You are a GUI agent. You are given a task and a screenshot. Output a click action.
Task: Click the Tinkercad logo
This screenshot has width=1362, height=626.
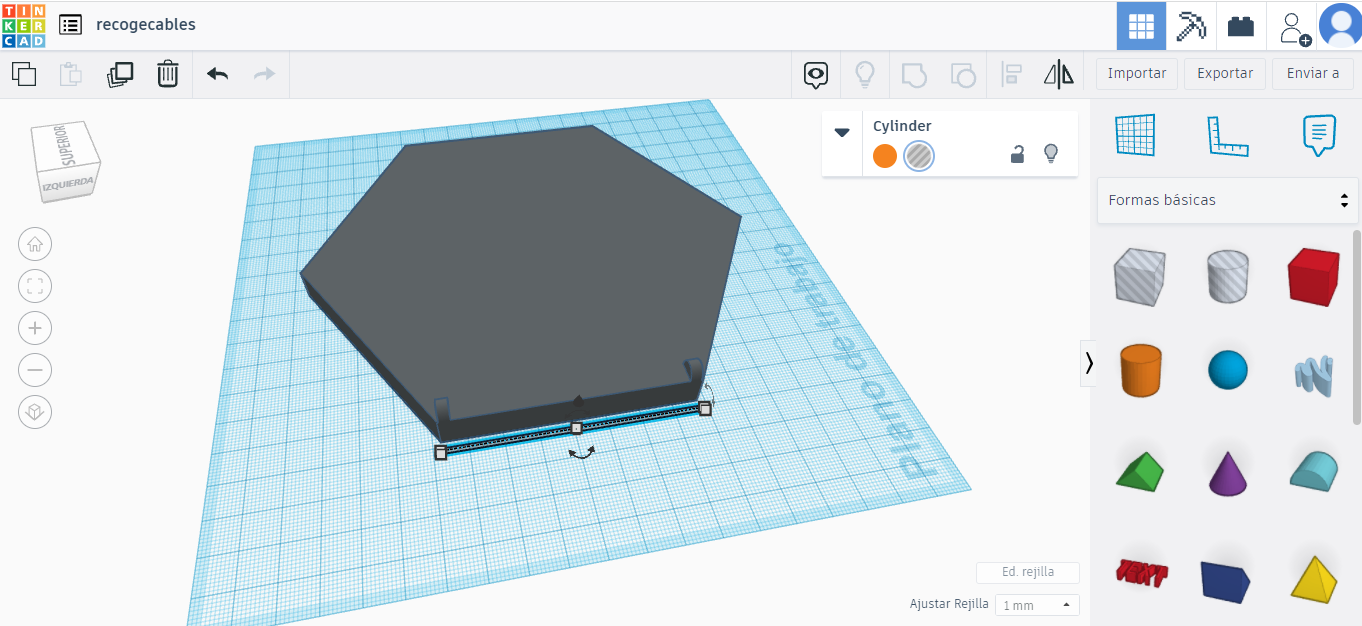tap(23, 25)
